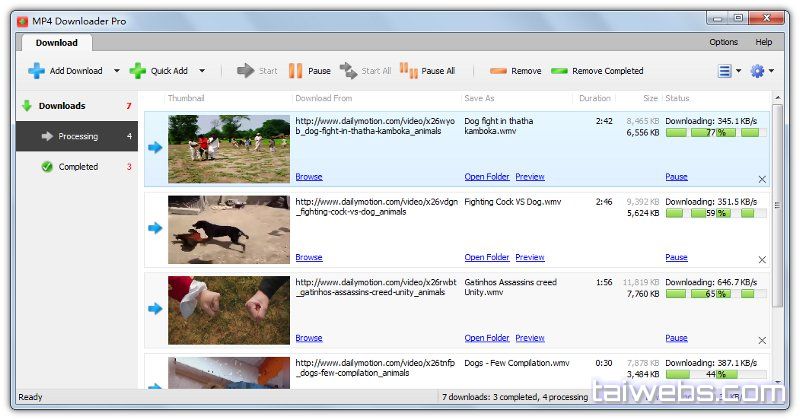Expand the Quick Add dropdown arrow

pyautogui.click(x=202, y=71)
